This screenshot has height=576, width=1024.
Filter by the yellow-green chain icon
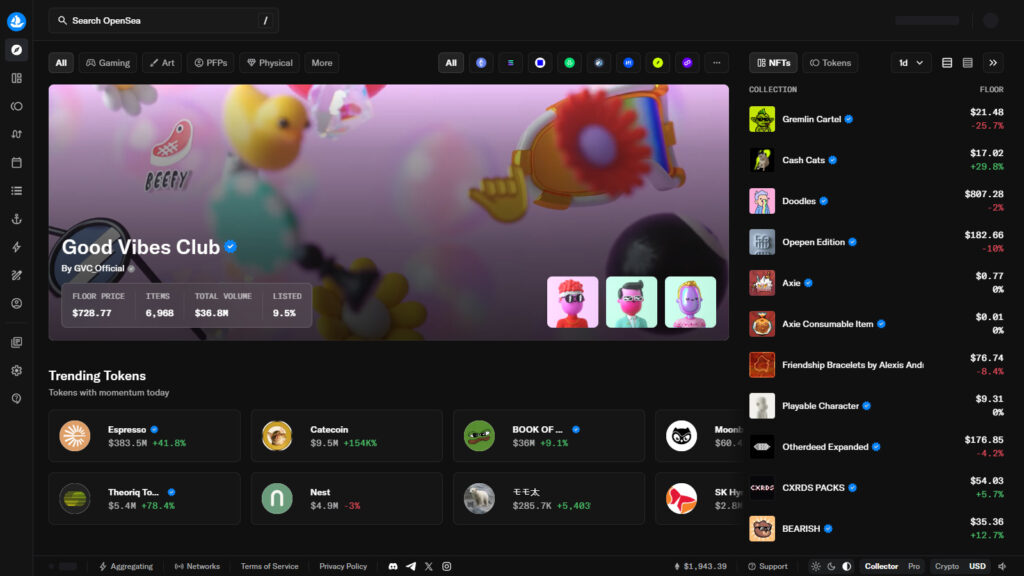coord(658,63)
